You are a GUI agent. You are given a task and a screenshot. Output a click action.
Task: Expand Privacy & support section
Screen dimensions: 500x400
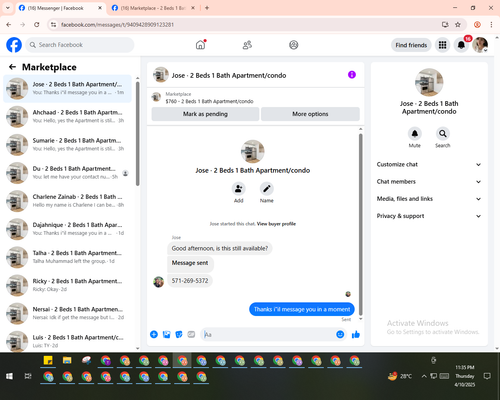click(x=429, y=216)
